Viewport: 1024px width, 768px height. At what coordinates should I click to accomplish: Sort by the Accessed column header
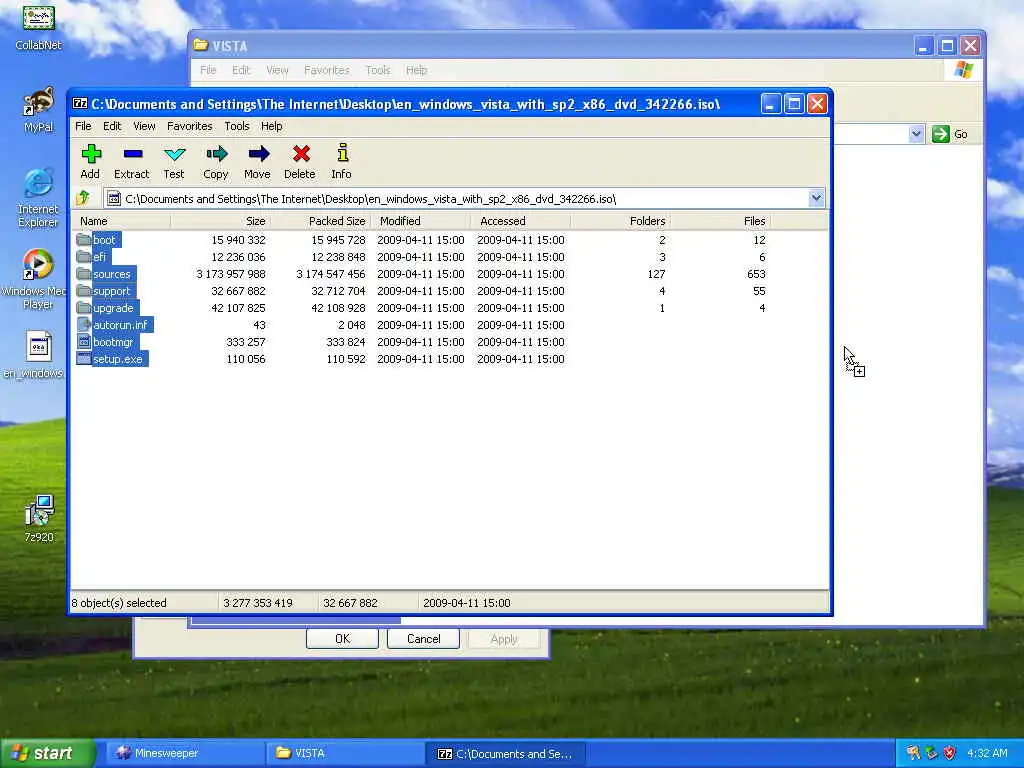click(521, 221)
